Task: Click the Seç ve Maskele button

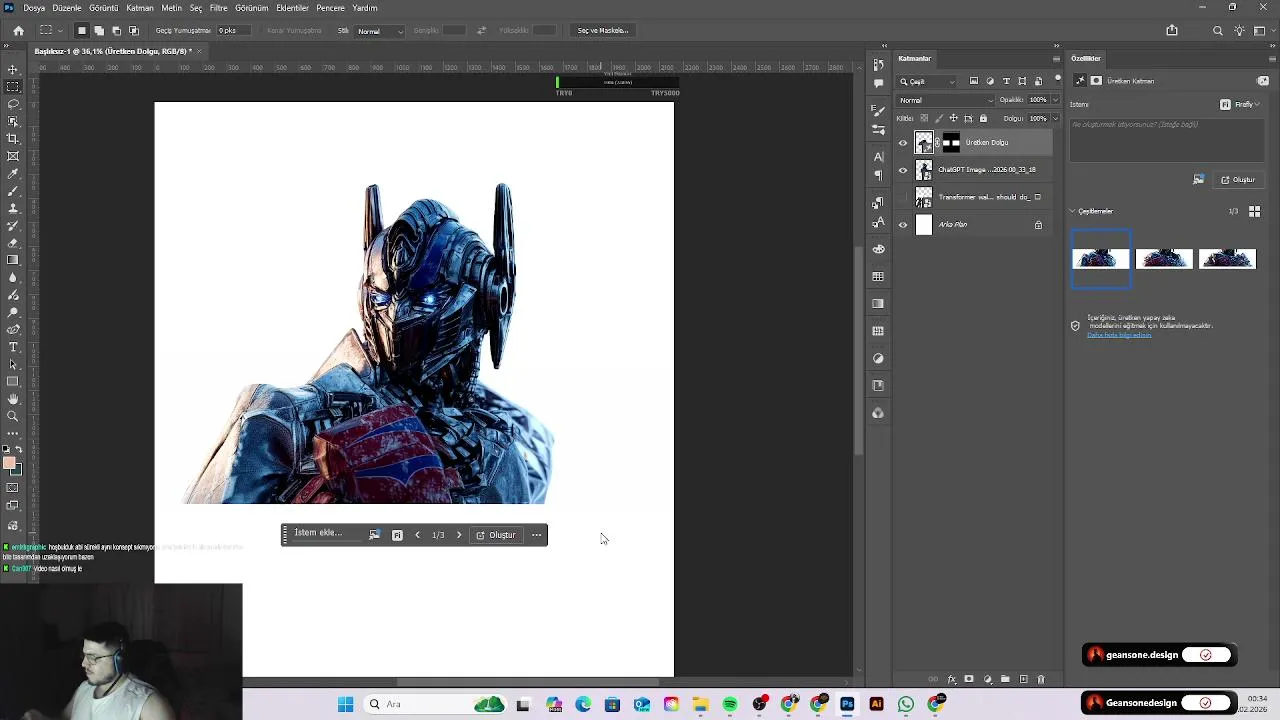Action: pos(603,31)
